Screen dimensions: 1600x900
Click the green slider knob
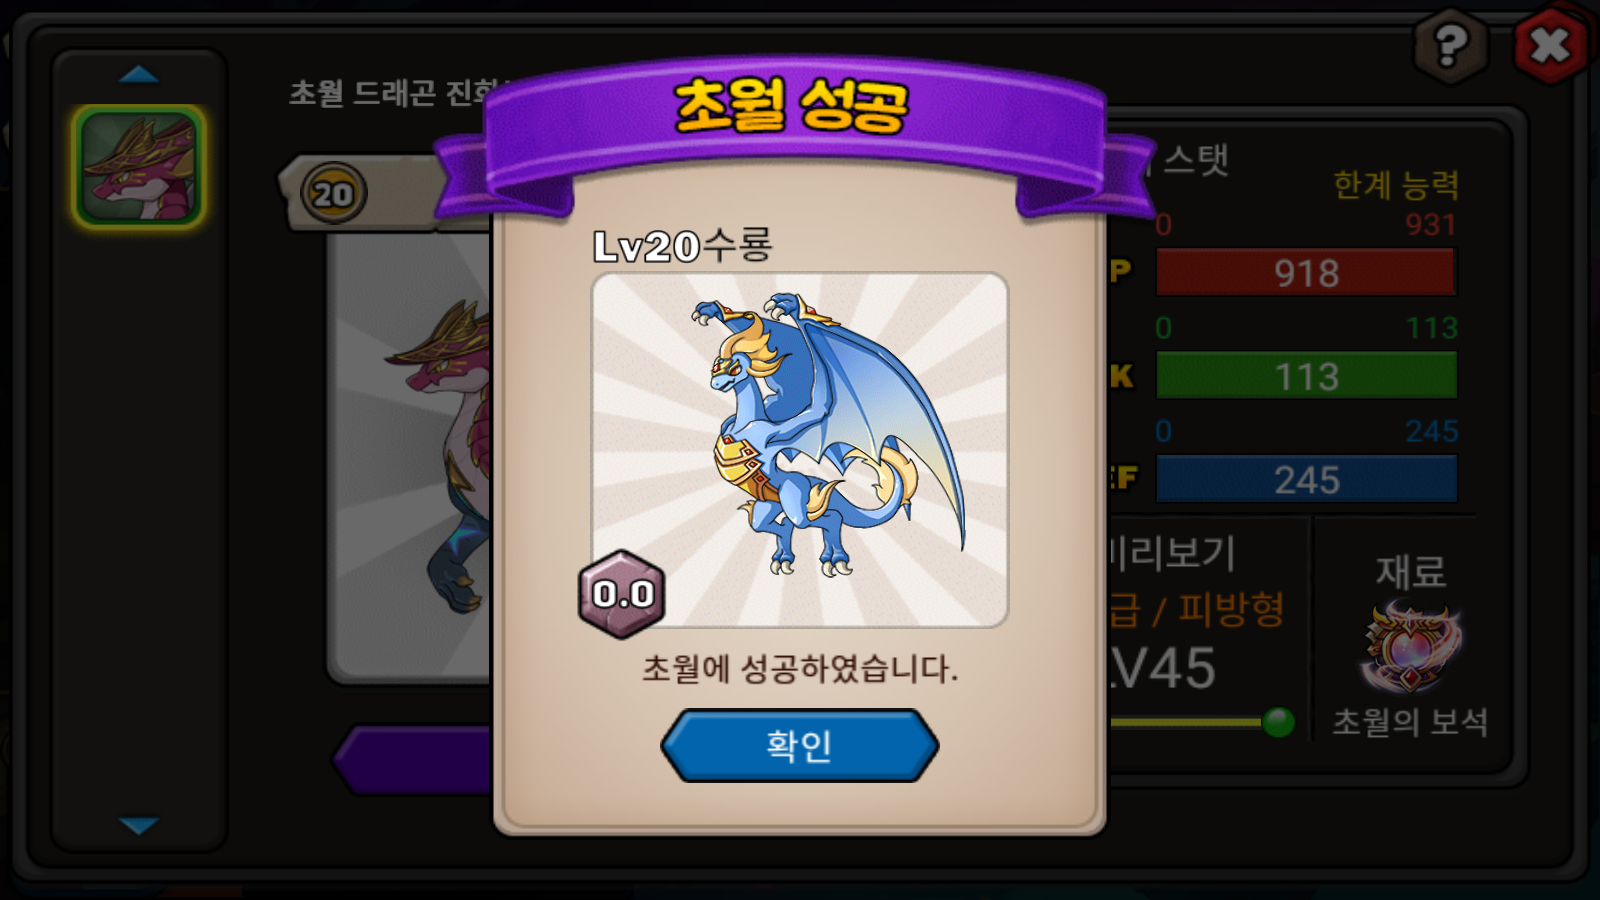click(x=1278, y=721)
